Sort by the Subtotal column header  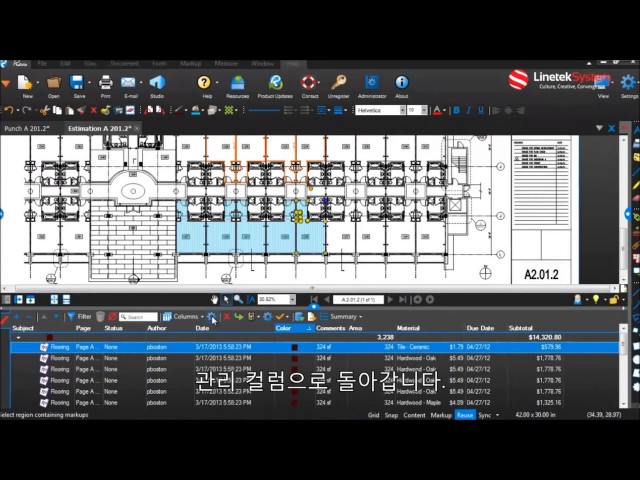pos(520,328)
